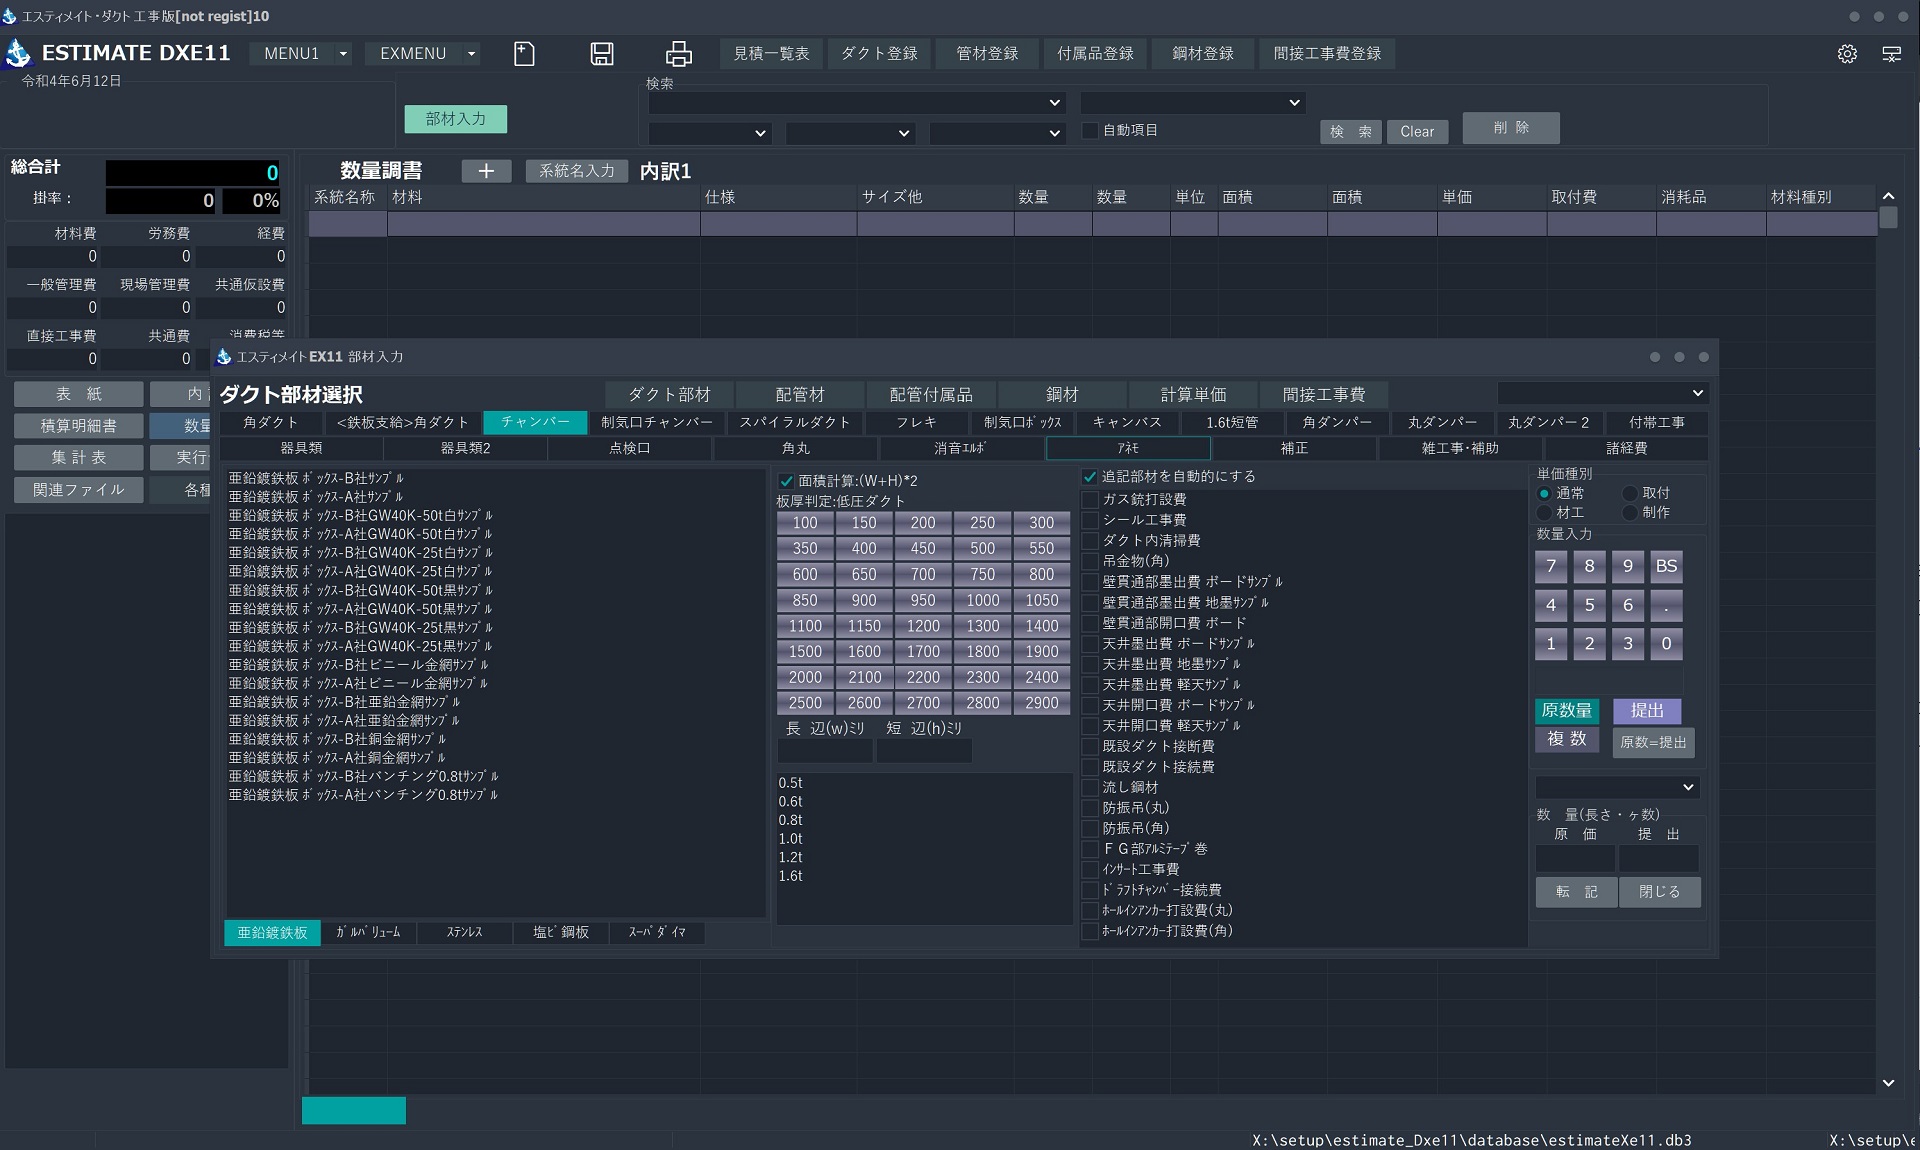Click the save floppy disk icon

point(602,54)
